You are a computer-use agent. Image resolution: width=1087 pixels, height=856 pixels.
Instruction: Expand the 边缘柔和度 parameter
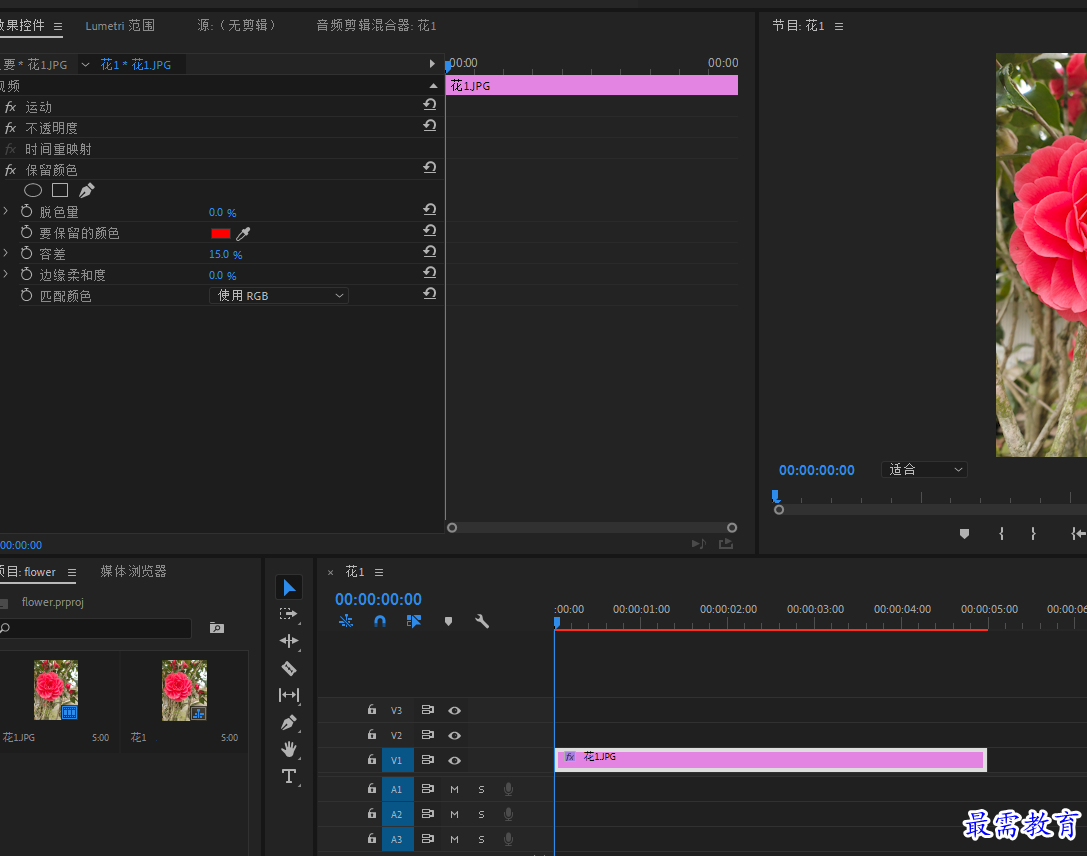pyautogui.click(x=6, y=274)
